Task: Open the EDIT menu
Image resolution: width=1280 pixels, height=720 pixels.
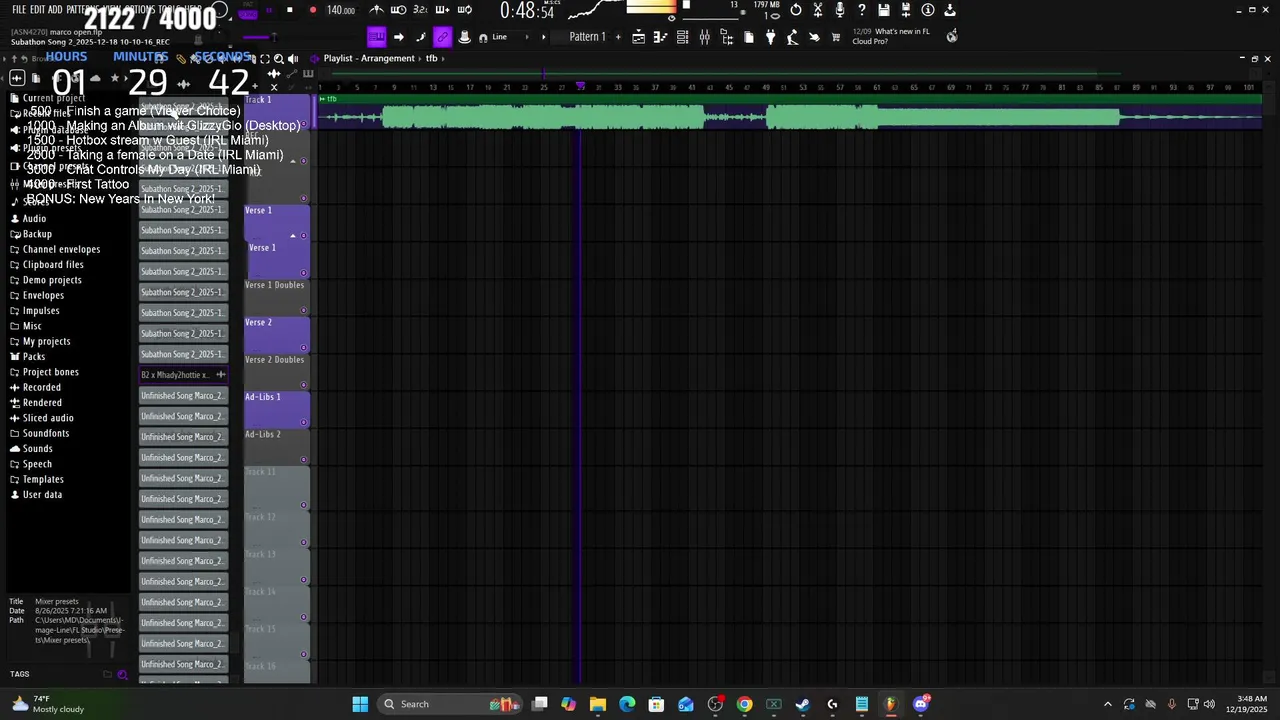Action: pyautogui.click(x=38, y=10)
